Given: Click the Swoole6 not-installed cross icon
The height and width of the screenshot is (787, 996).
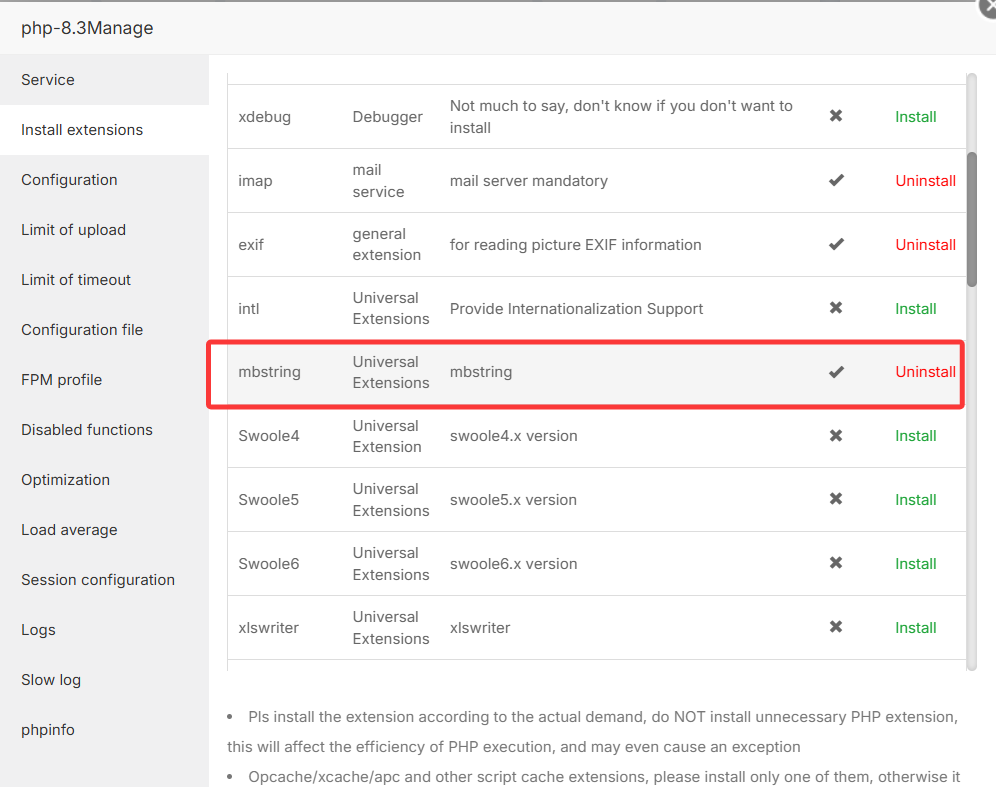Looking at the screenshot, I should click(x=836, y=564).
